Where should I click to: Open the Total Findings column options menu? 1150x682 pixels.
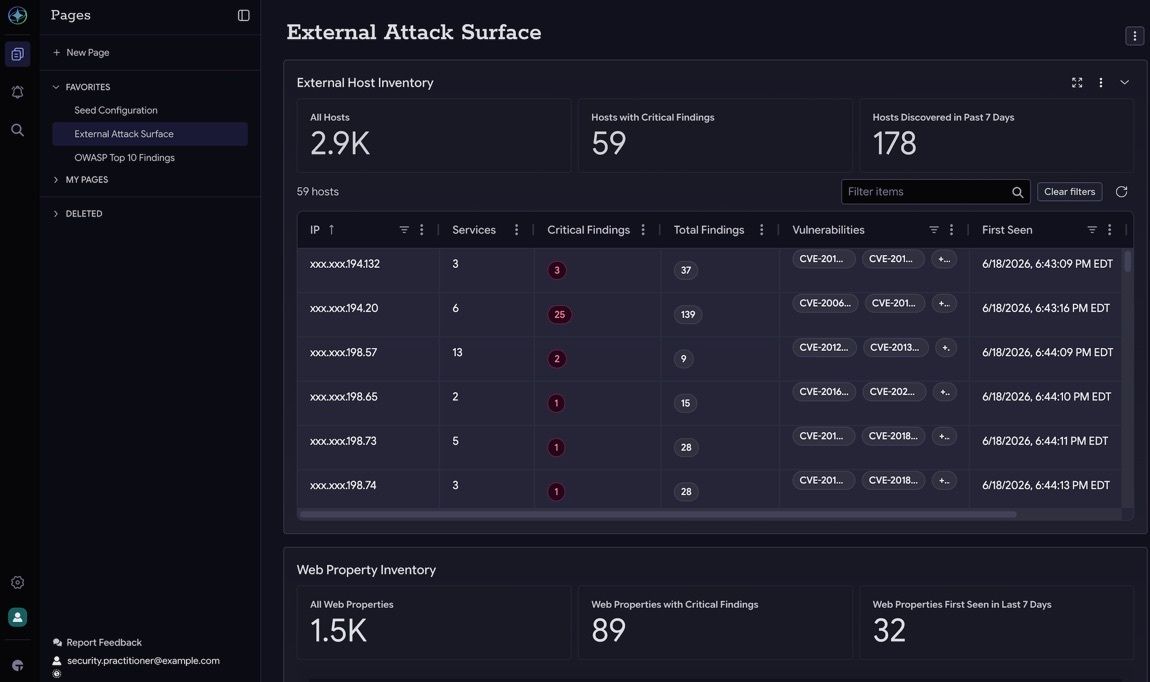coord(761,230)
